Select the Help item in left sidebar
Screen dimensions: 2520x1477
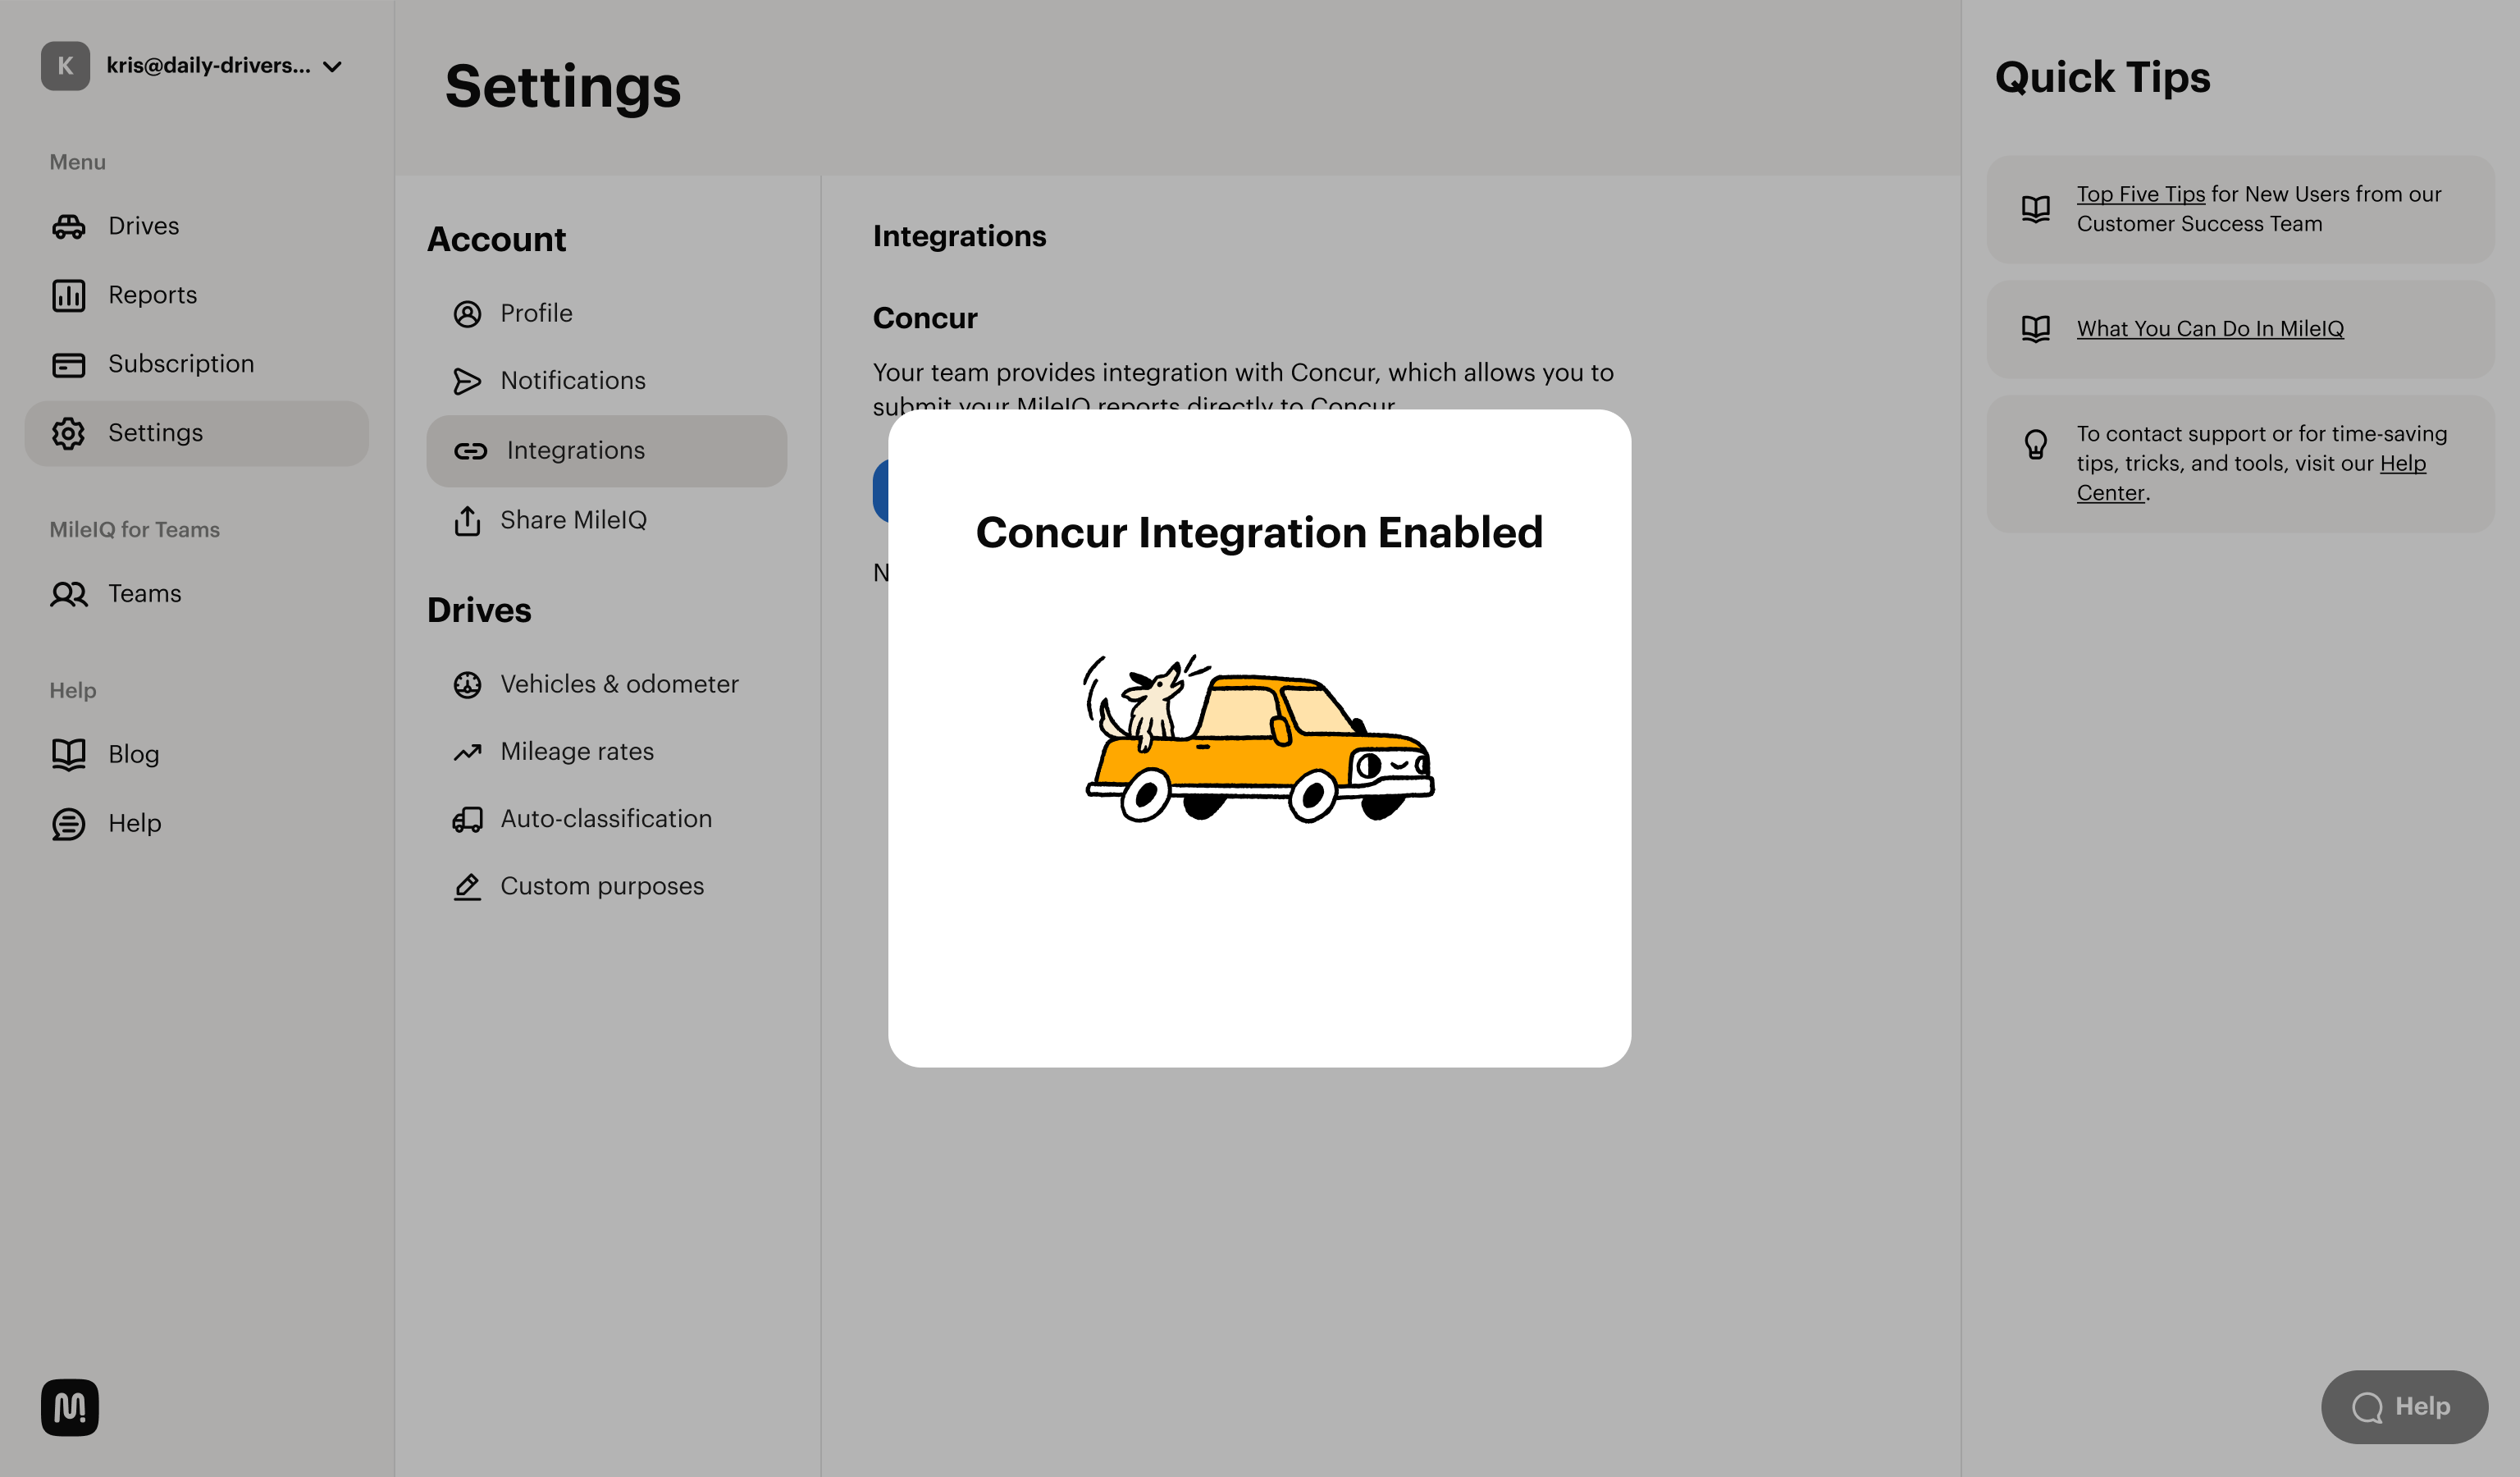pos(197,823)
